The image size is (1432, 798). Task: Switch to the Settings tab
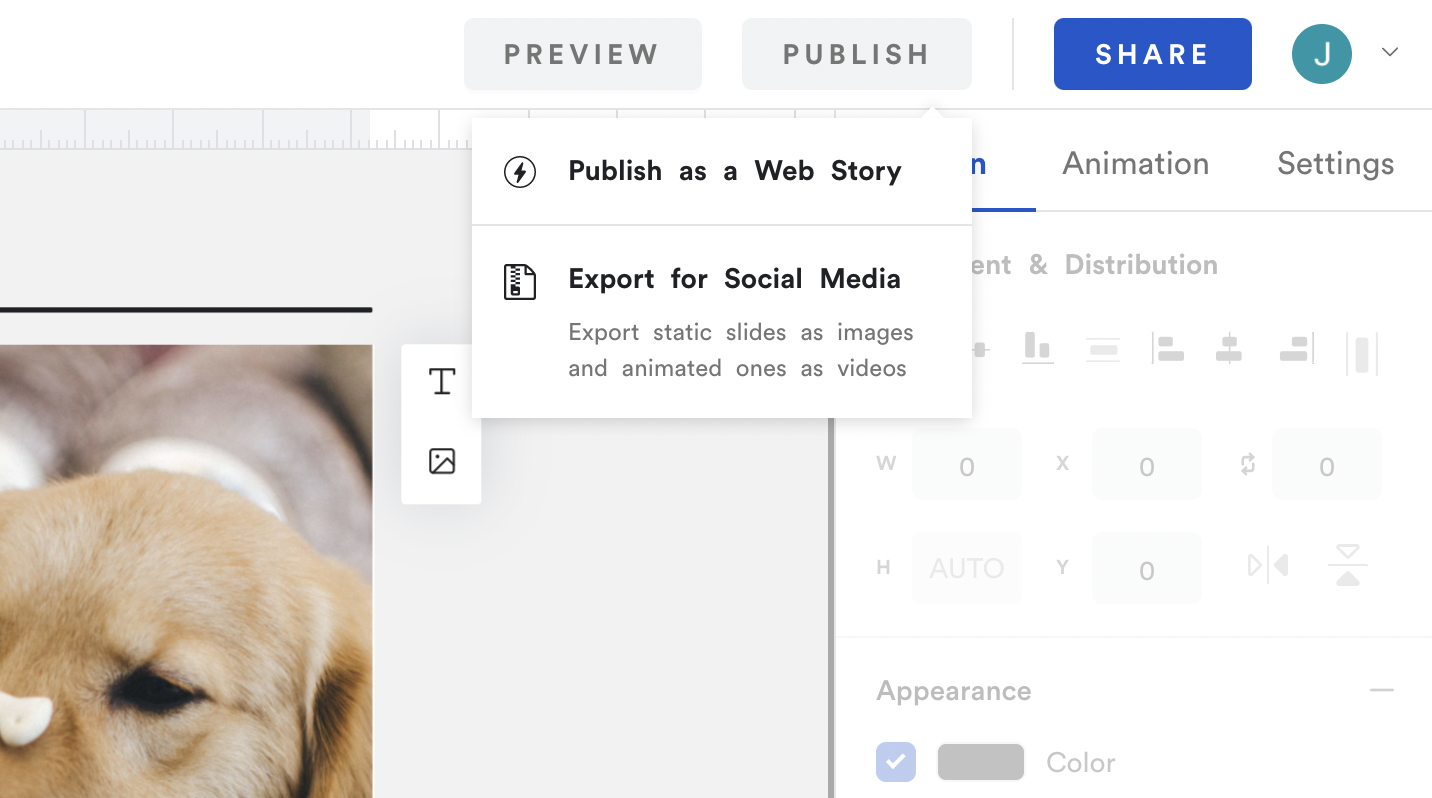tap(1335, 163)
